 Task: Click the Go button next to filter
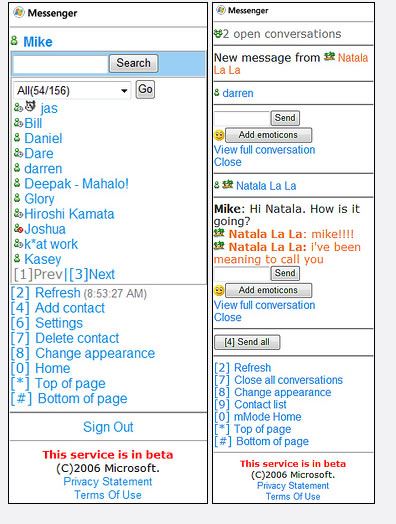[x=145, y=89]
